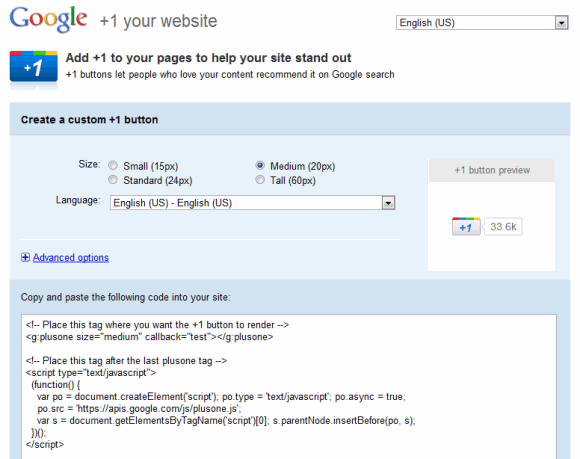Image resolution: width=580 pixels, height=459 pixels.
Task: Click inside the code snippet text area
Action: pos(289,387)
